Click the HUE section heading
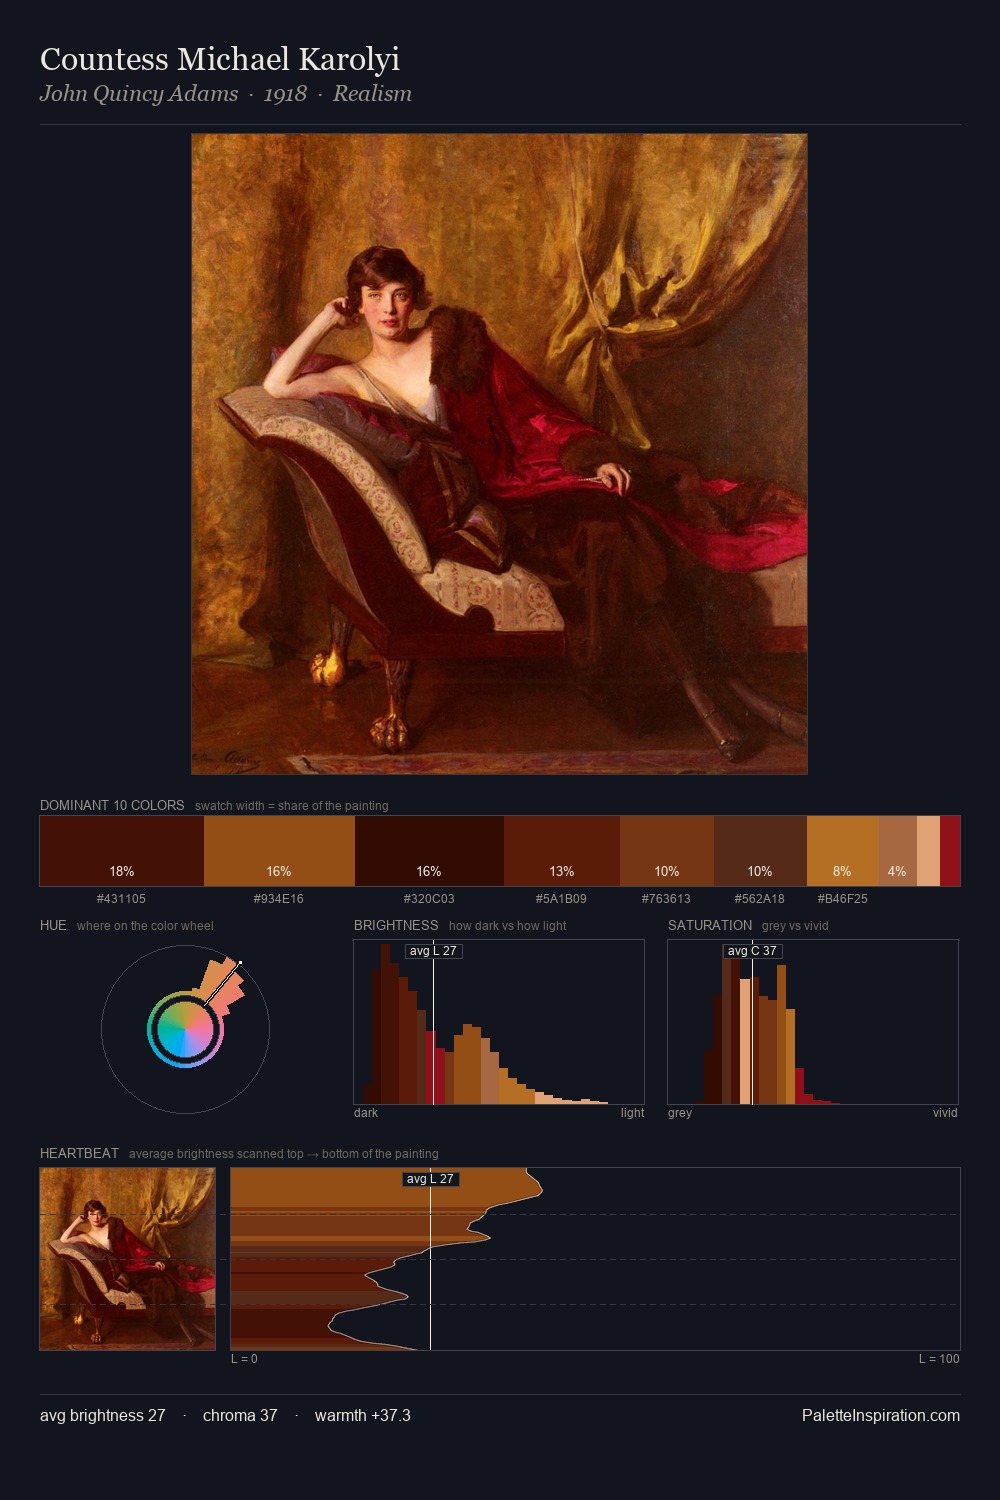Viewport: 1000px width, 1500px height. coord(53,925)
